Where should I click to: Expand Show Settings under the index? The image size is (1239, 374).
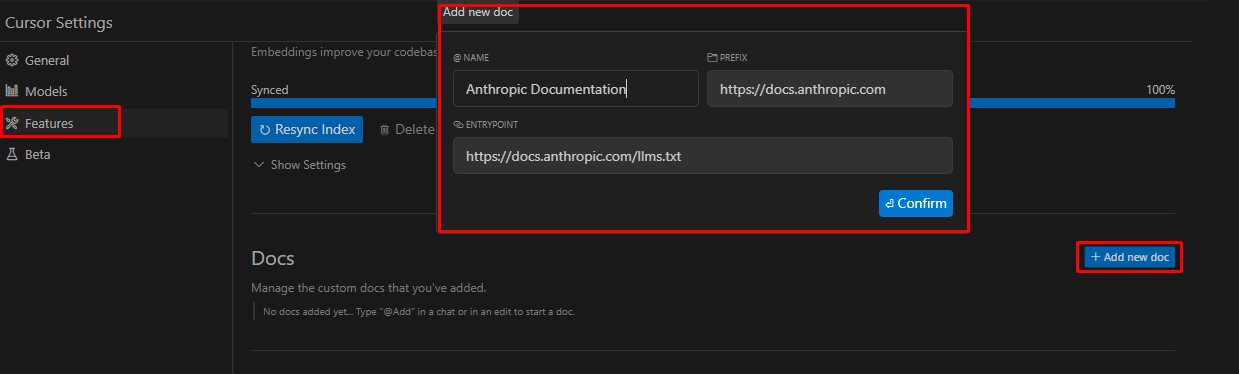pyautogui.click(x=300, y=164)
